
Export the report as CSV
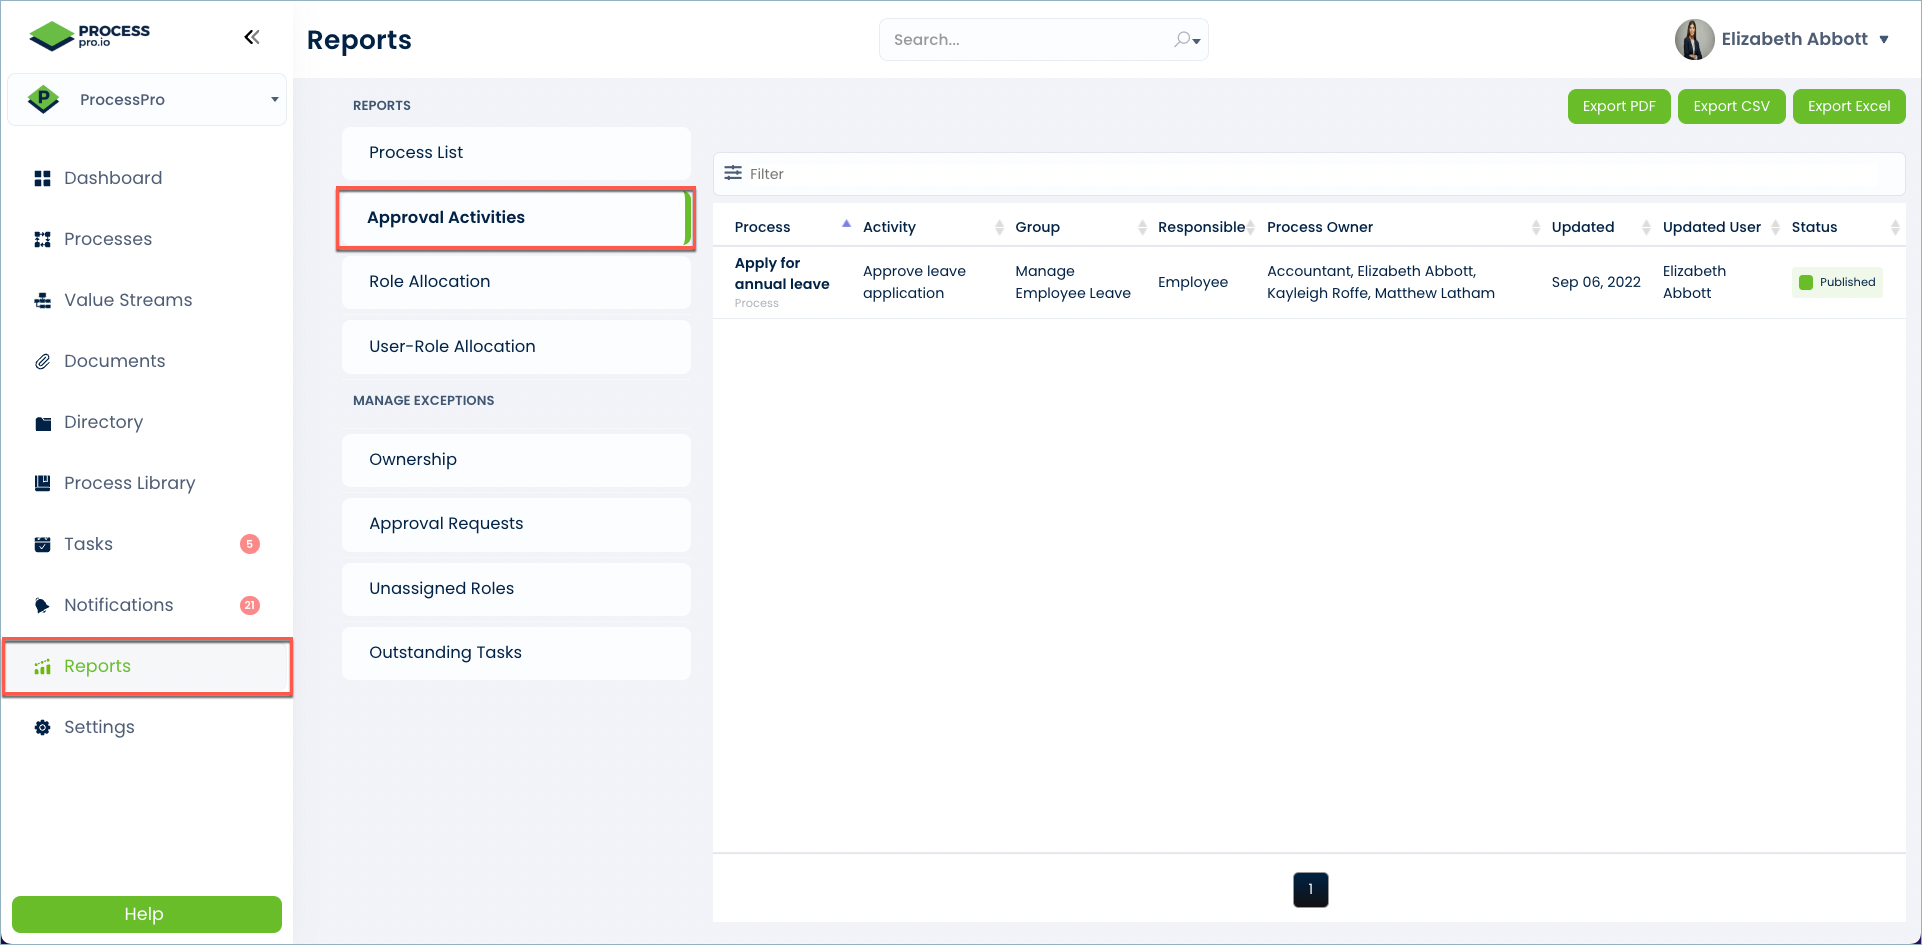coord(1731,106)
